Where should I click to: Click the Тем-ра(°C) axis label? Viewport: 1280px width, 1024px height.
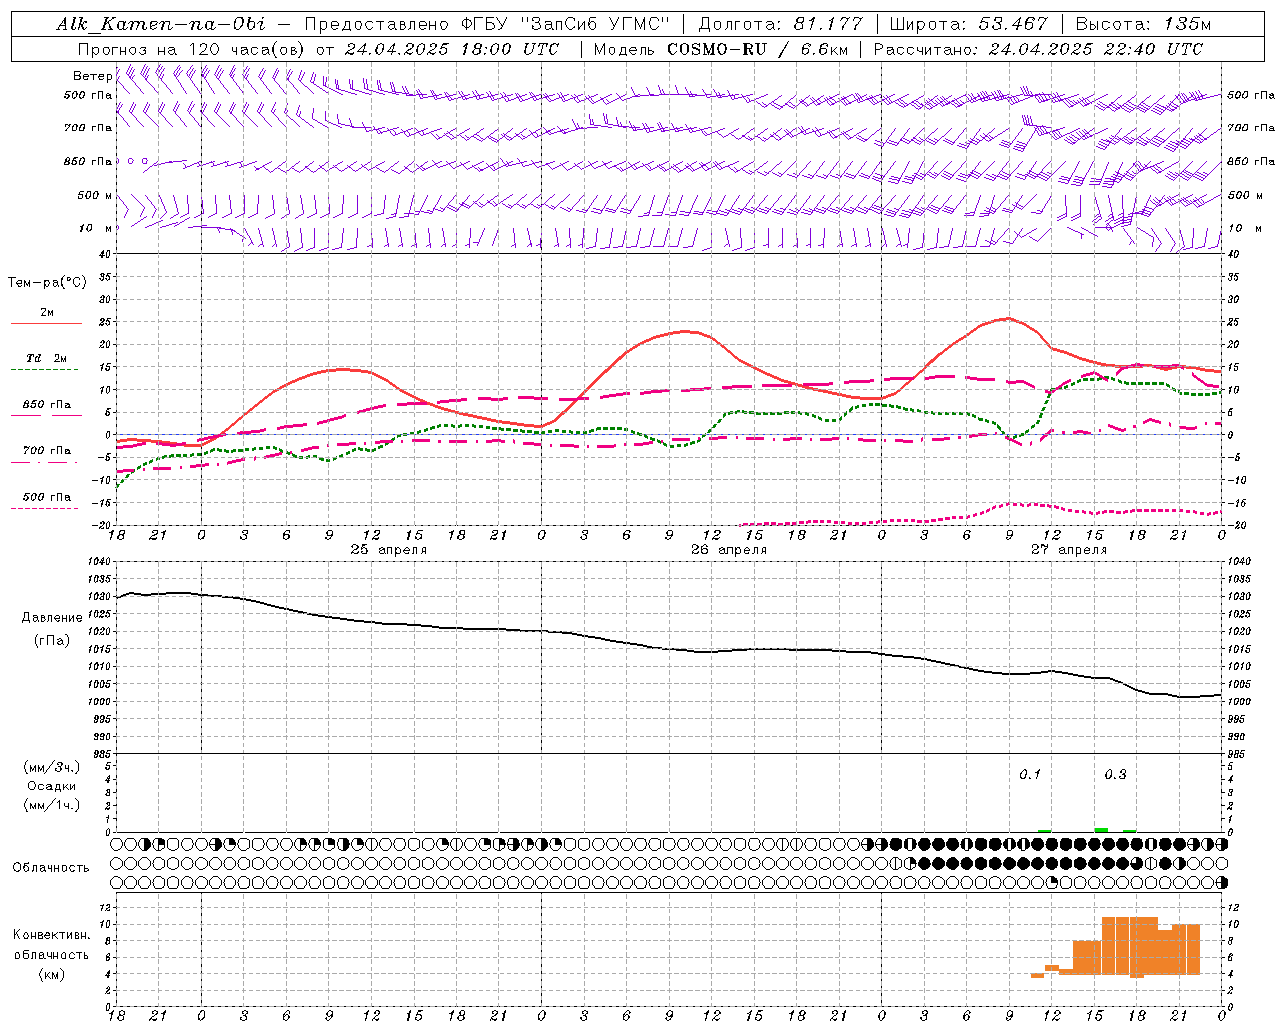pos(47,283)
